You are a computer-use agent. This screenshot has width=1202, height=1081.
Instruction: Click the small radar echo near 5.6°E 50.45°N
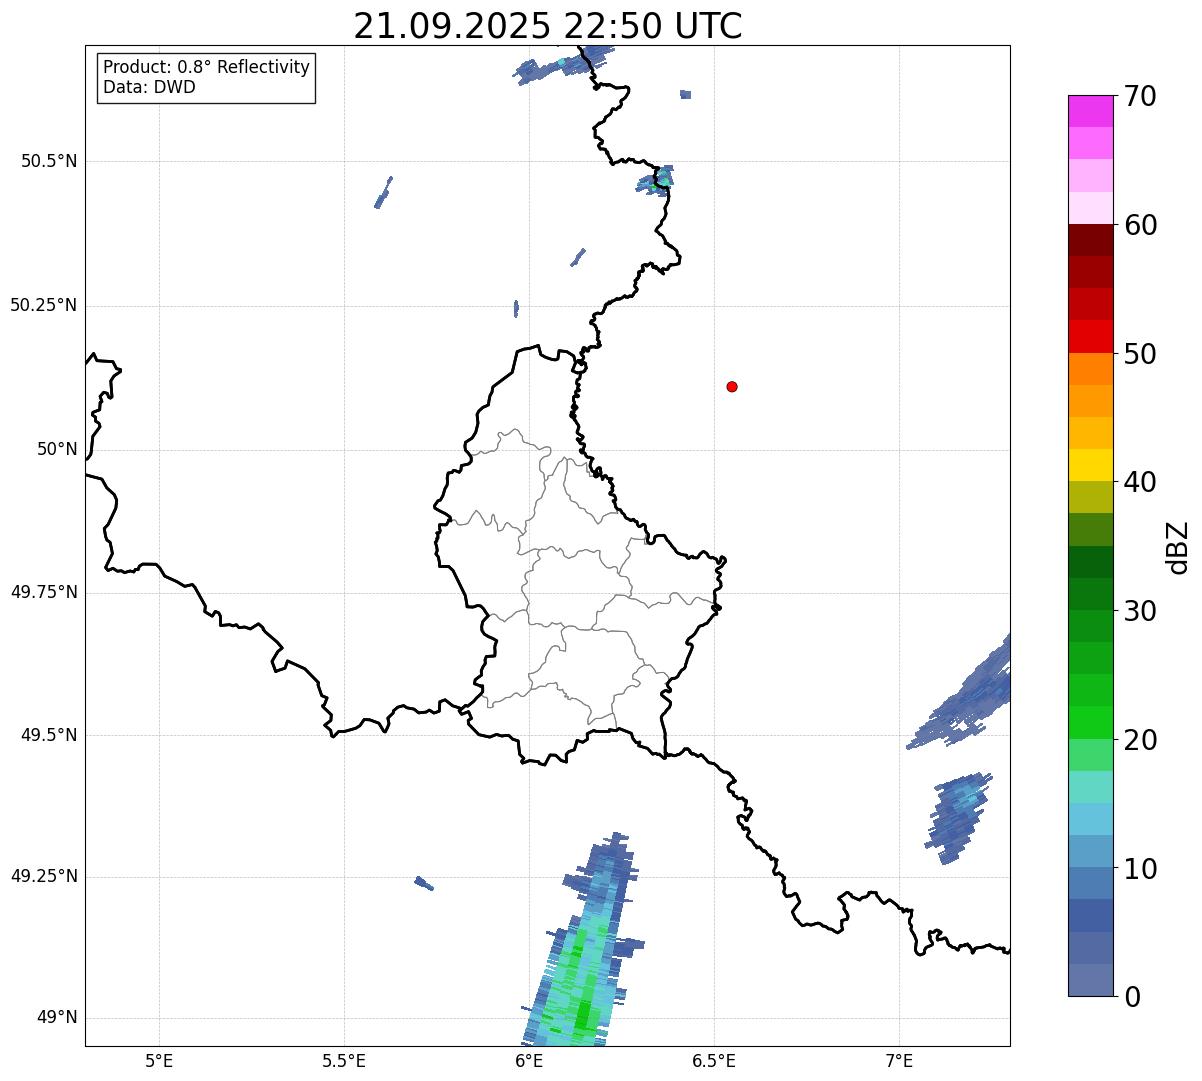383,193
